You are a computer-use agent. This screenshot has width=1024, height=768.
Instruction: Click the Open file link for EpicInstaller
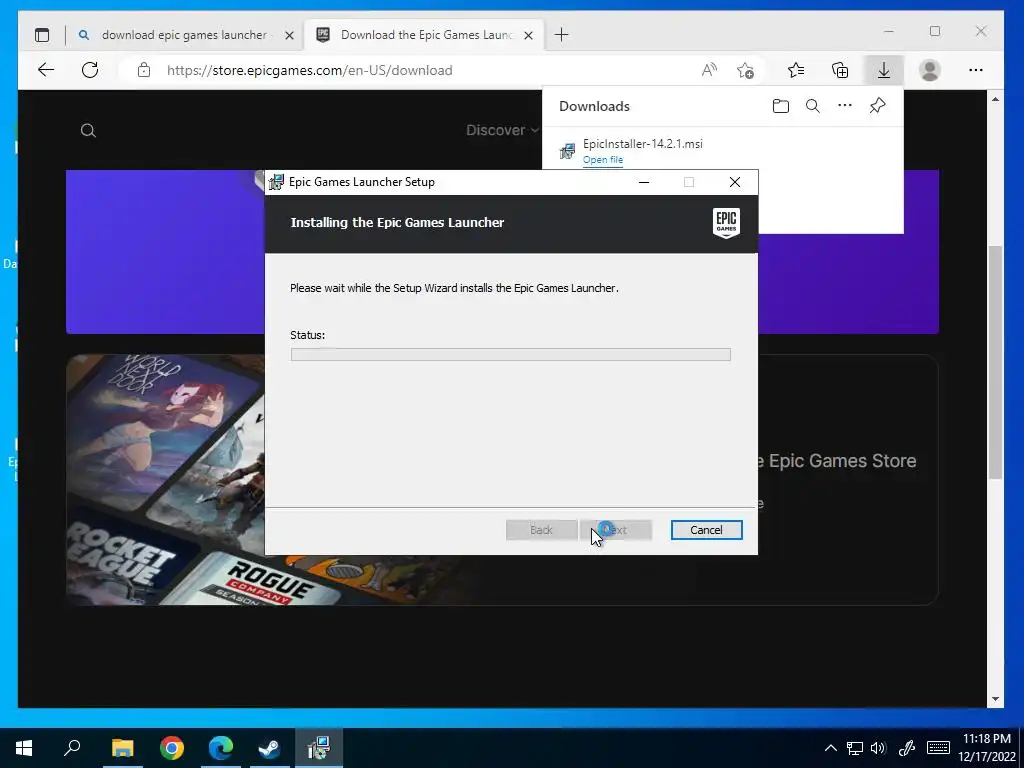pyautogui.click(x=603, y=160)
